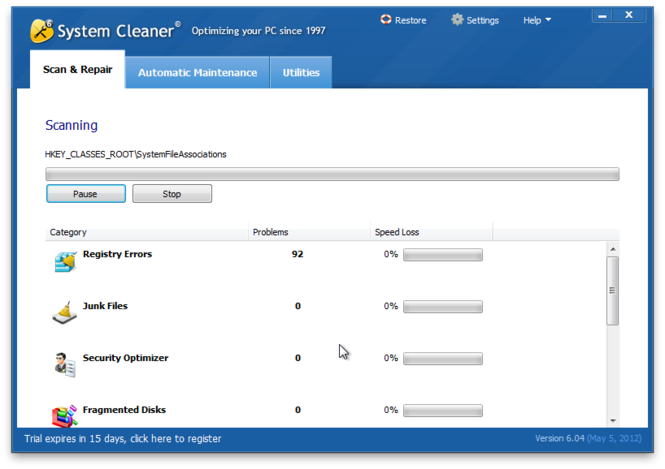Click the main scanning progress bar

click(332, 174)
